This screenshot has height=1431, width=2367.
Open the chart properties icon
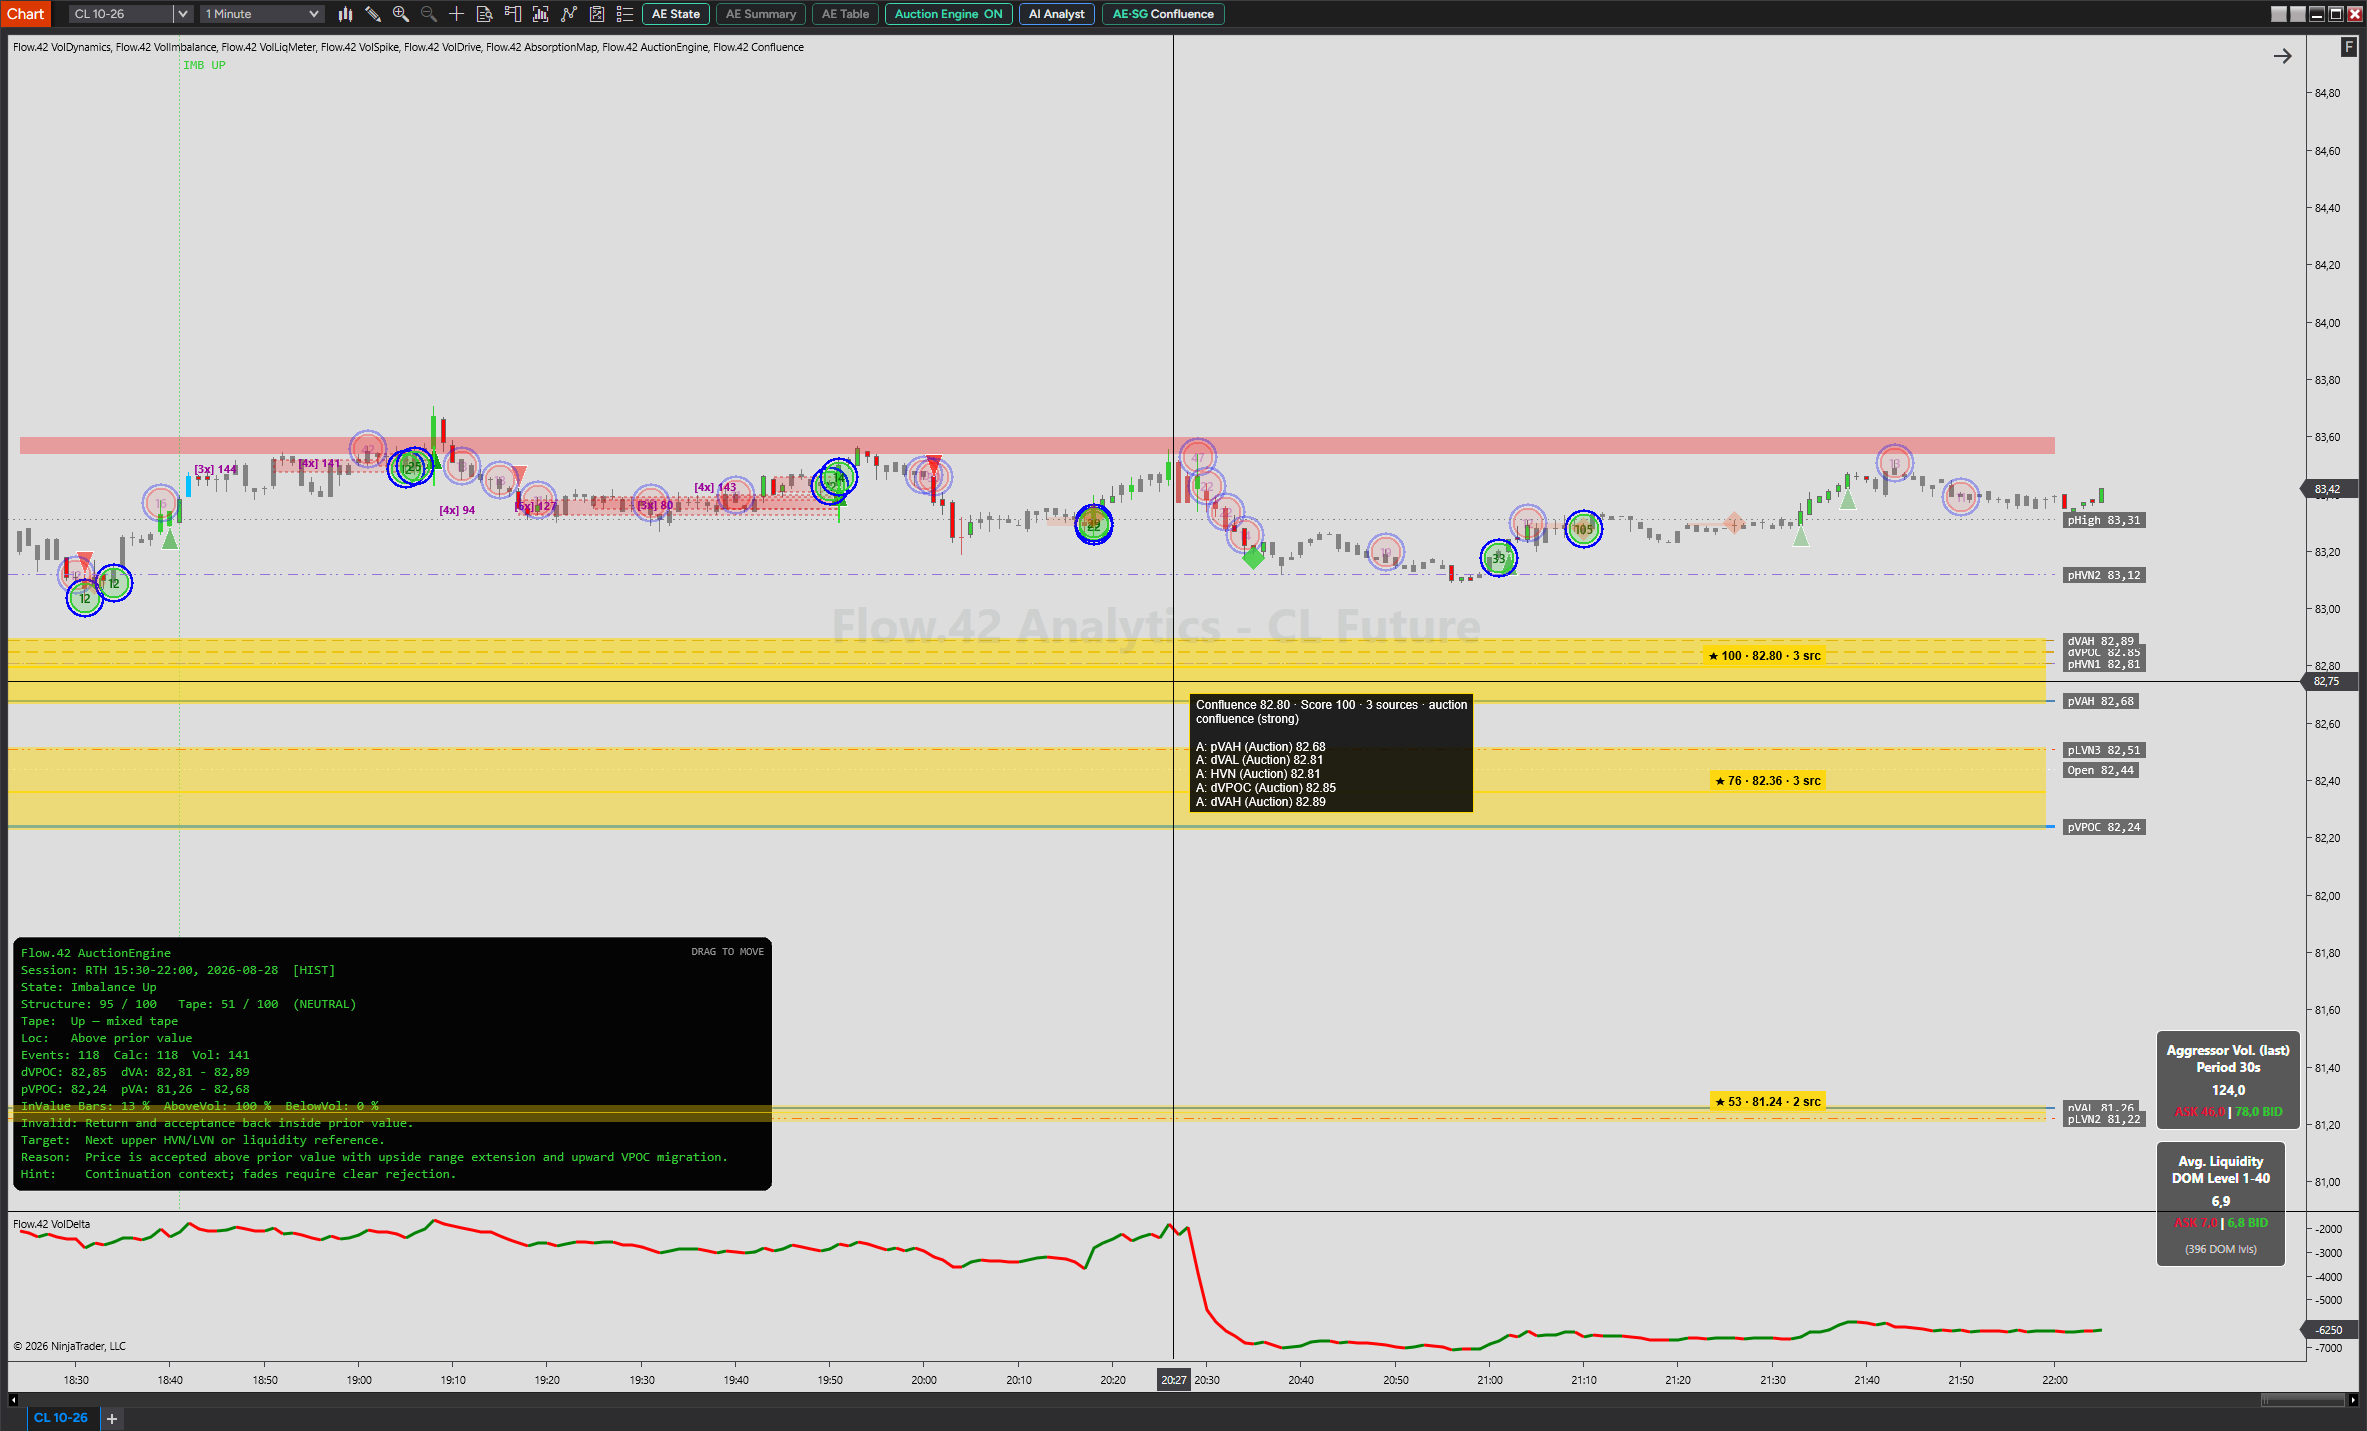597,14
